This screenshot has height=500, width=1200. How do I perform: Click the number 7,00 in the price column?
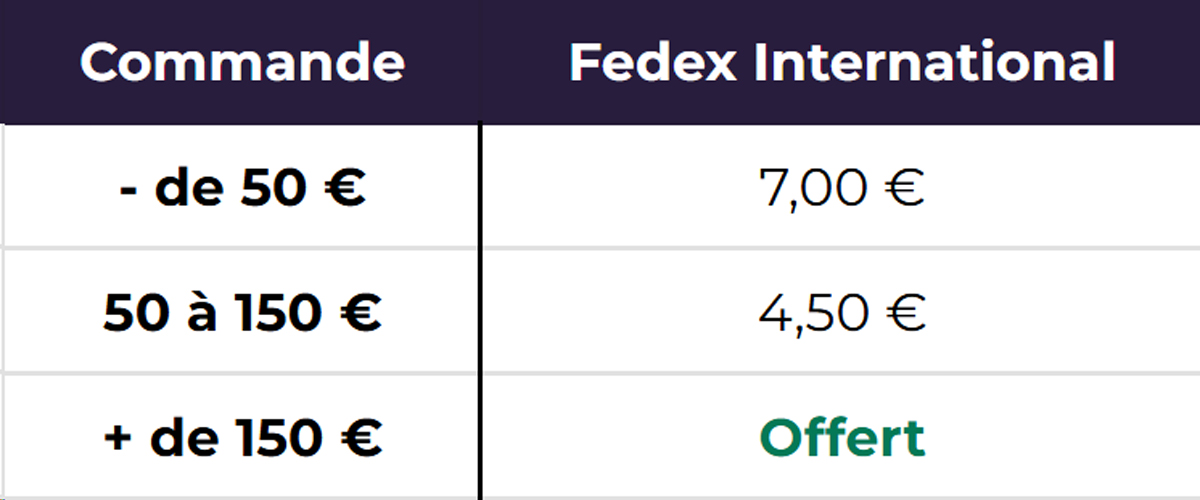(811, 189)
